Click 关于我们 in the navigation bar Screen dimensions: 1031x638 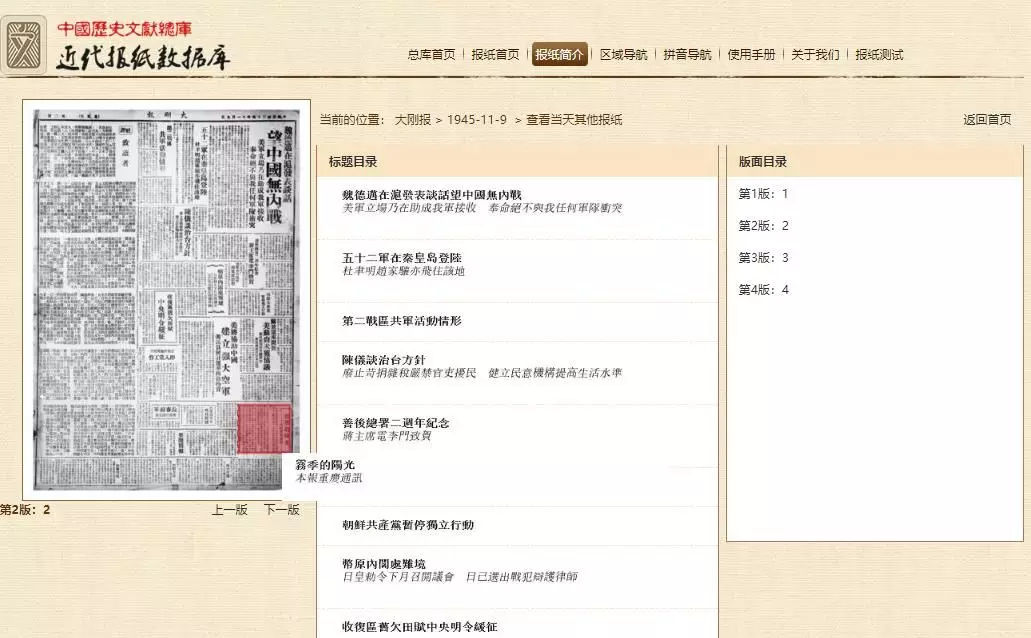(815, 55)
